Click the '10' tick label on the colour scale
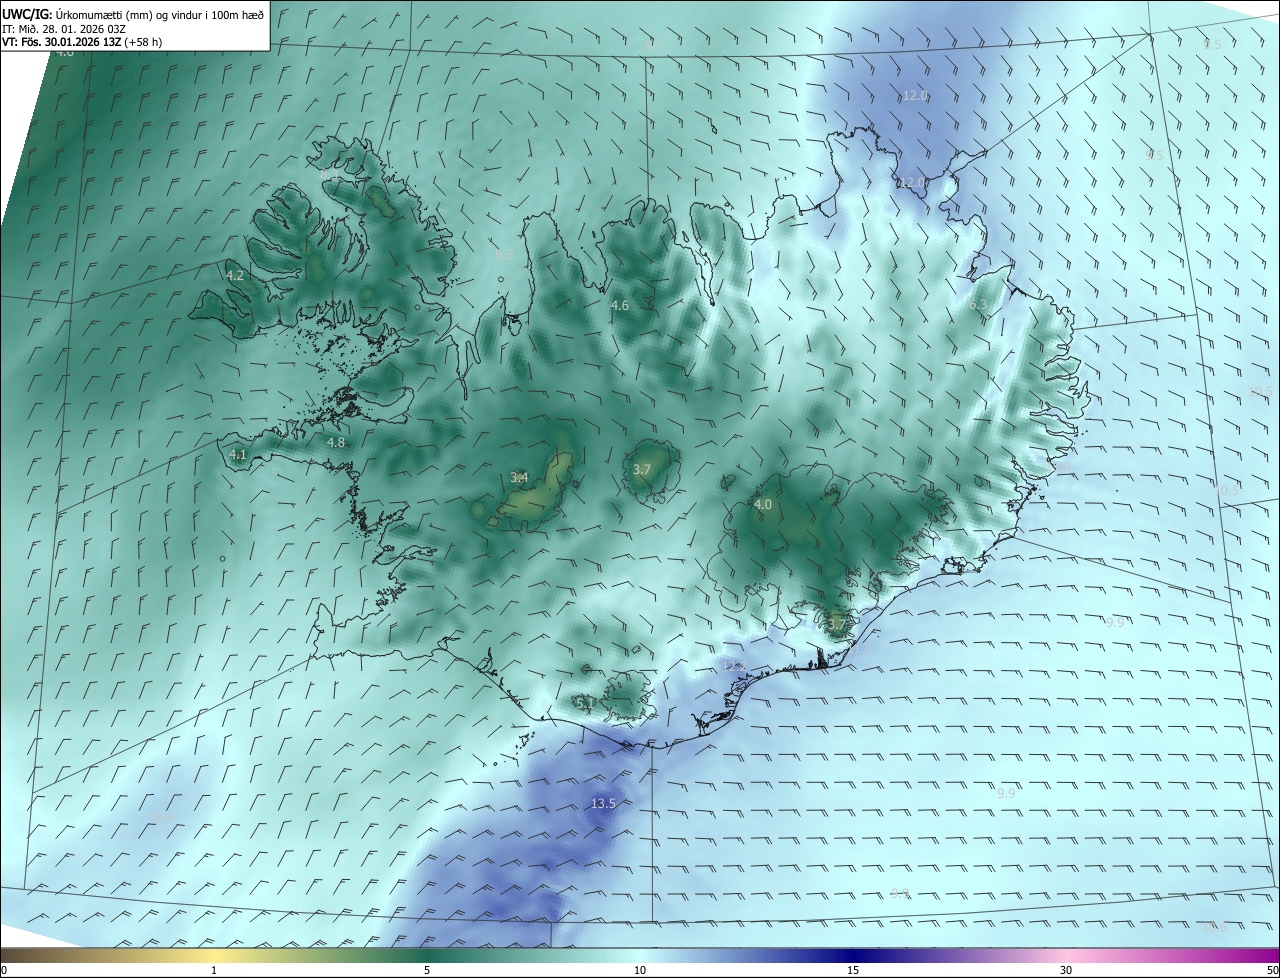The image size is (1280, 978). point(640,970)
